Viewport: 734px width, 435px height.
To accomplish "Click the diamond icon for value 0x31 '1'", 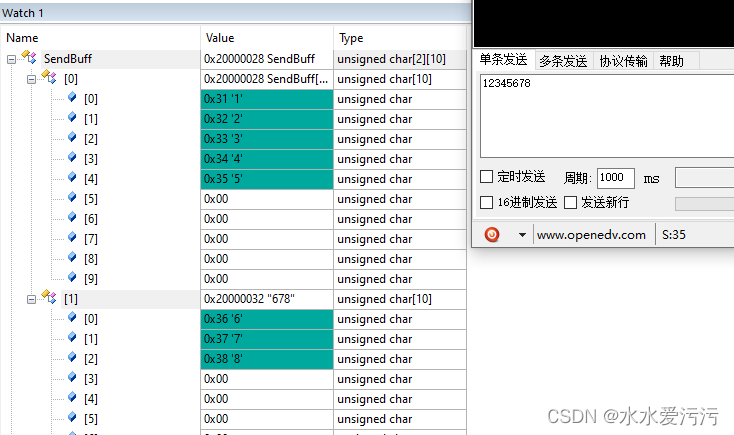I will tap(72, 97).
